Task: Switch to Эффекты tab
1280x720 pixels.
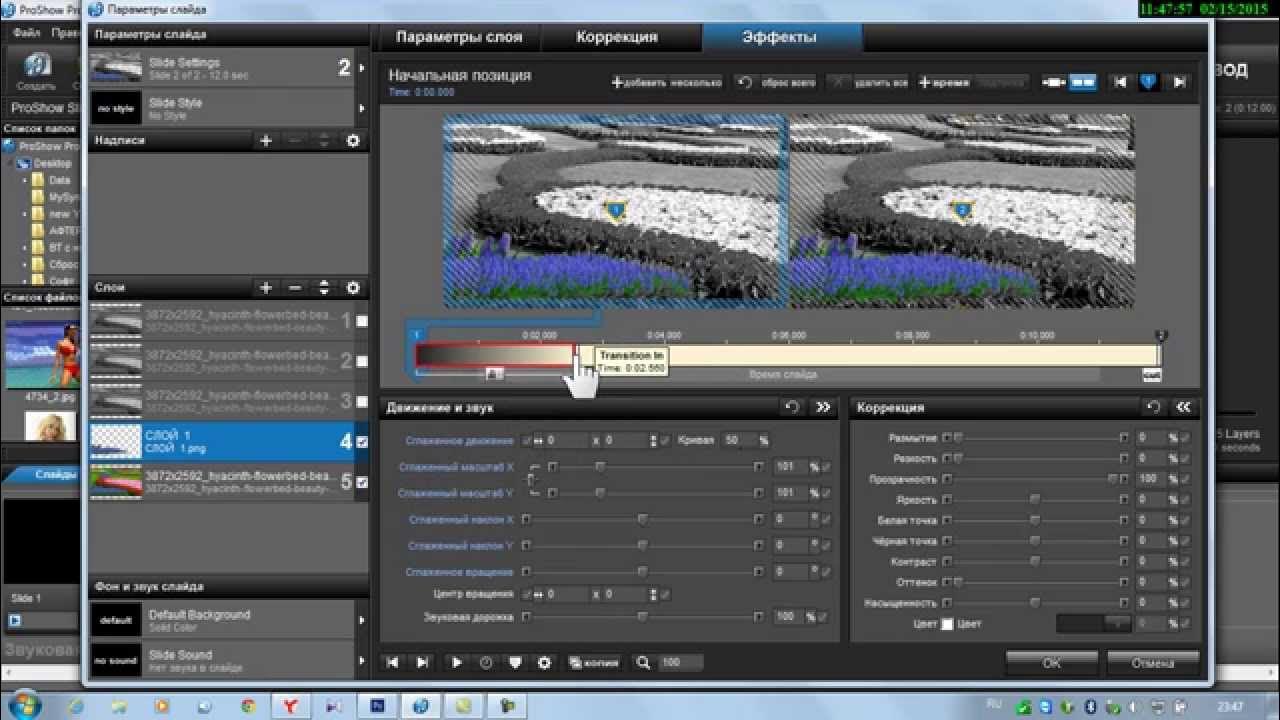Action: [x=780, y=37]
